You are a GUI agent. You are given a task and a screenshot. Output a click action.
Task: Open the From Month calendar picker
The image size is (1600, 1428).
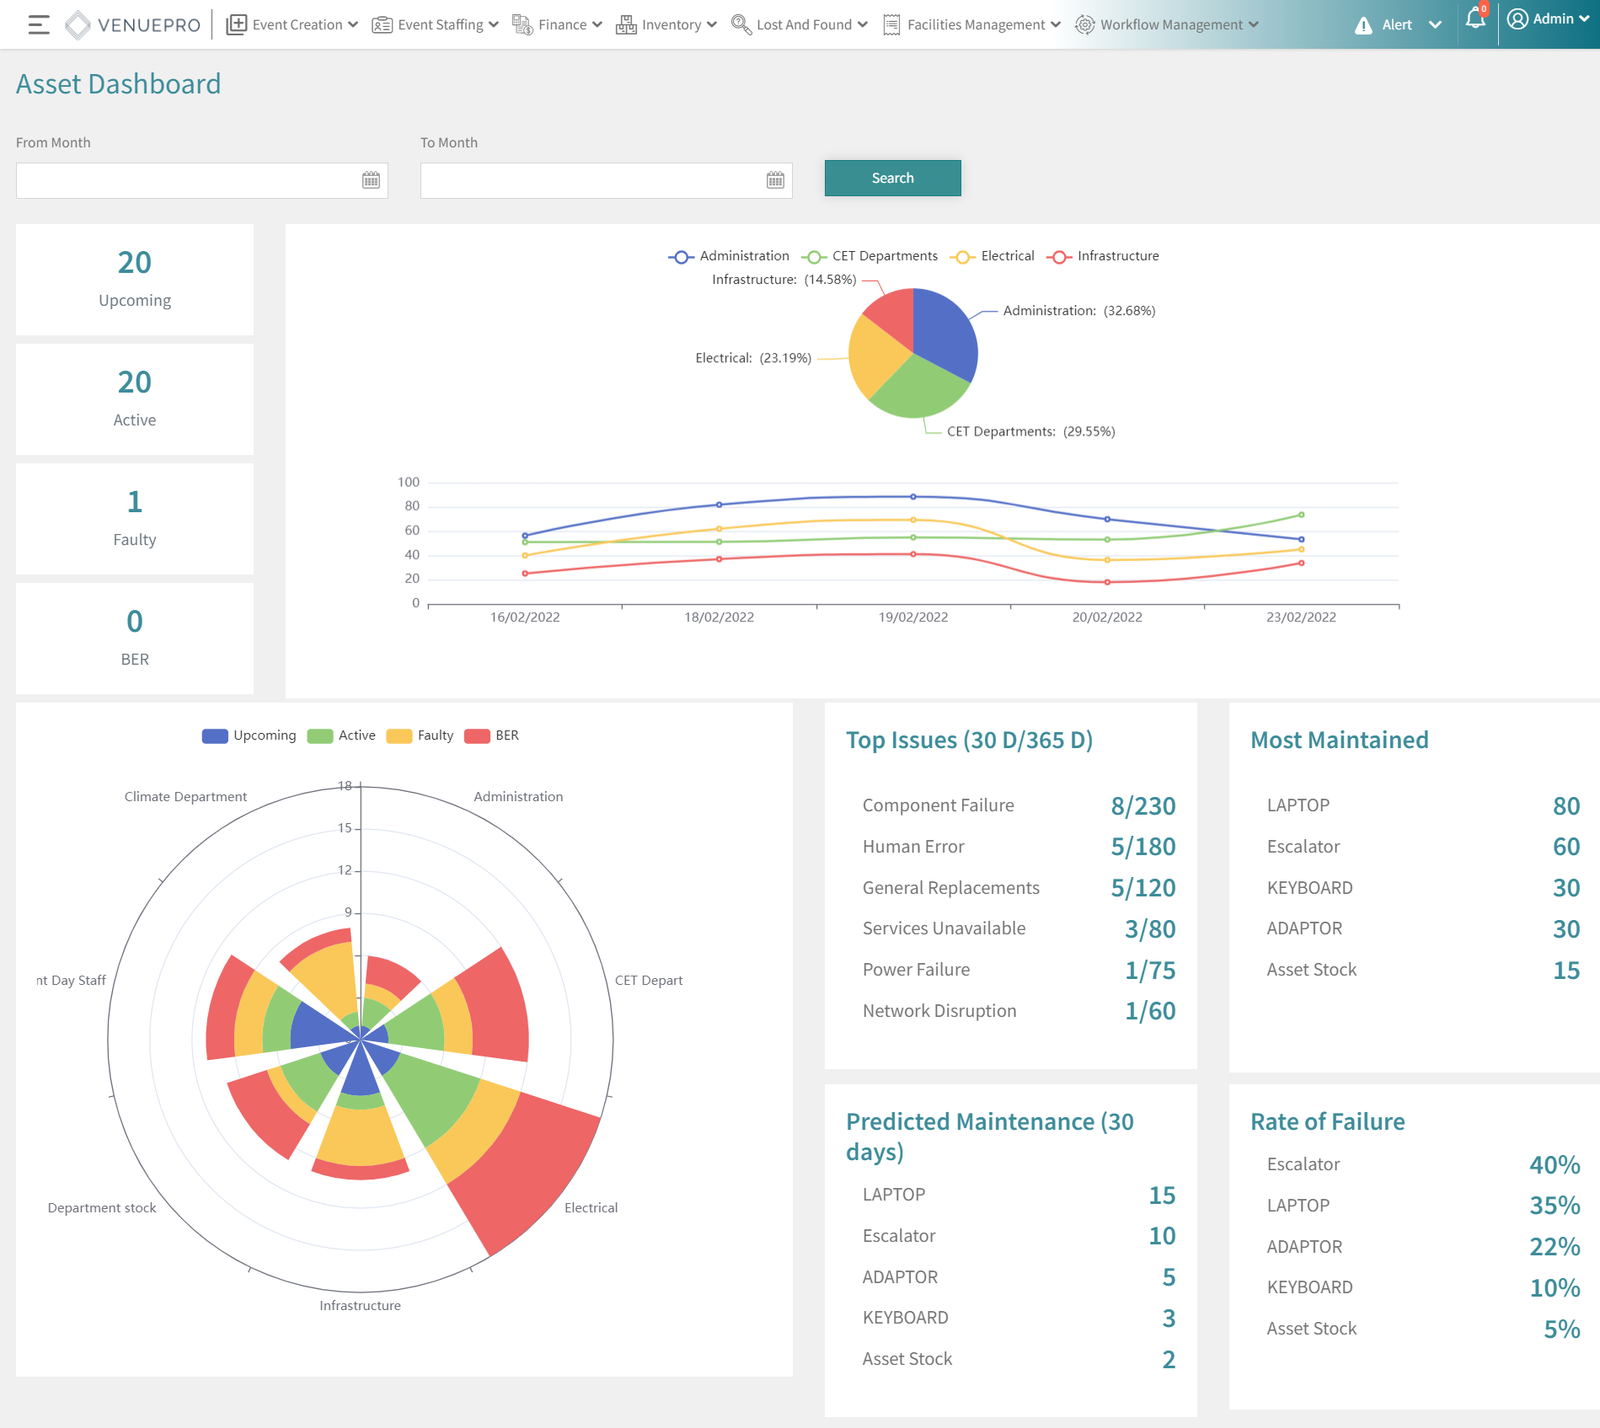[x=371, y=180]
